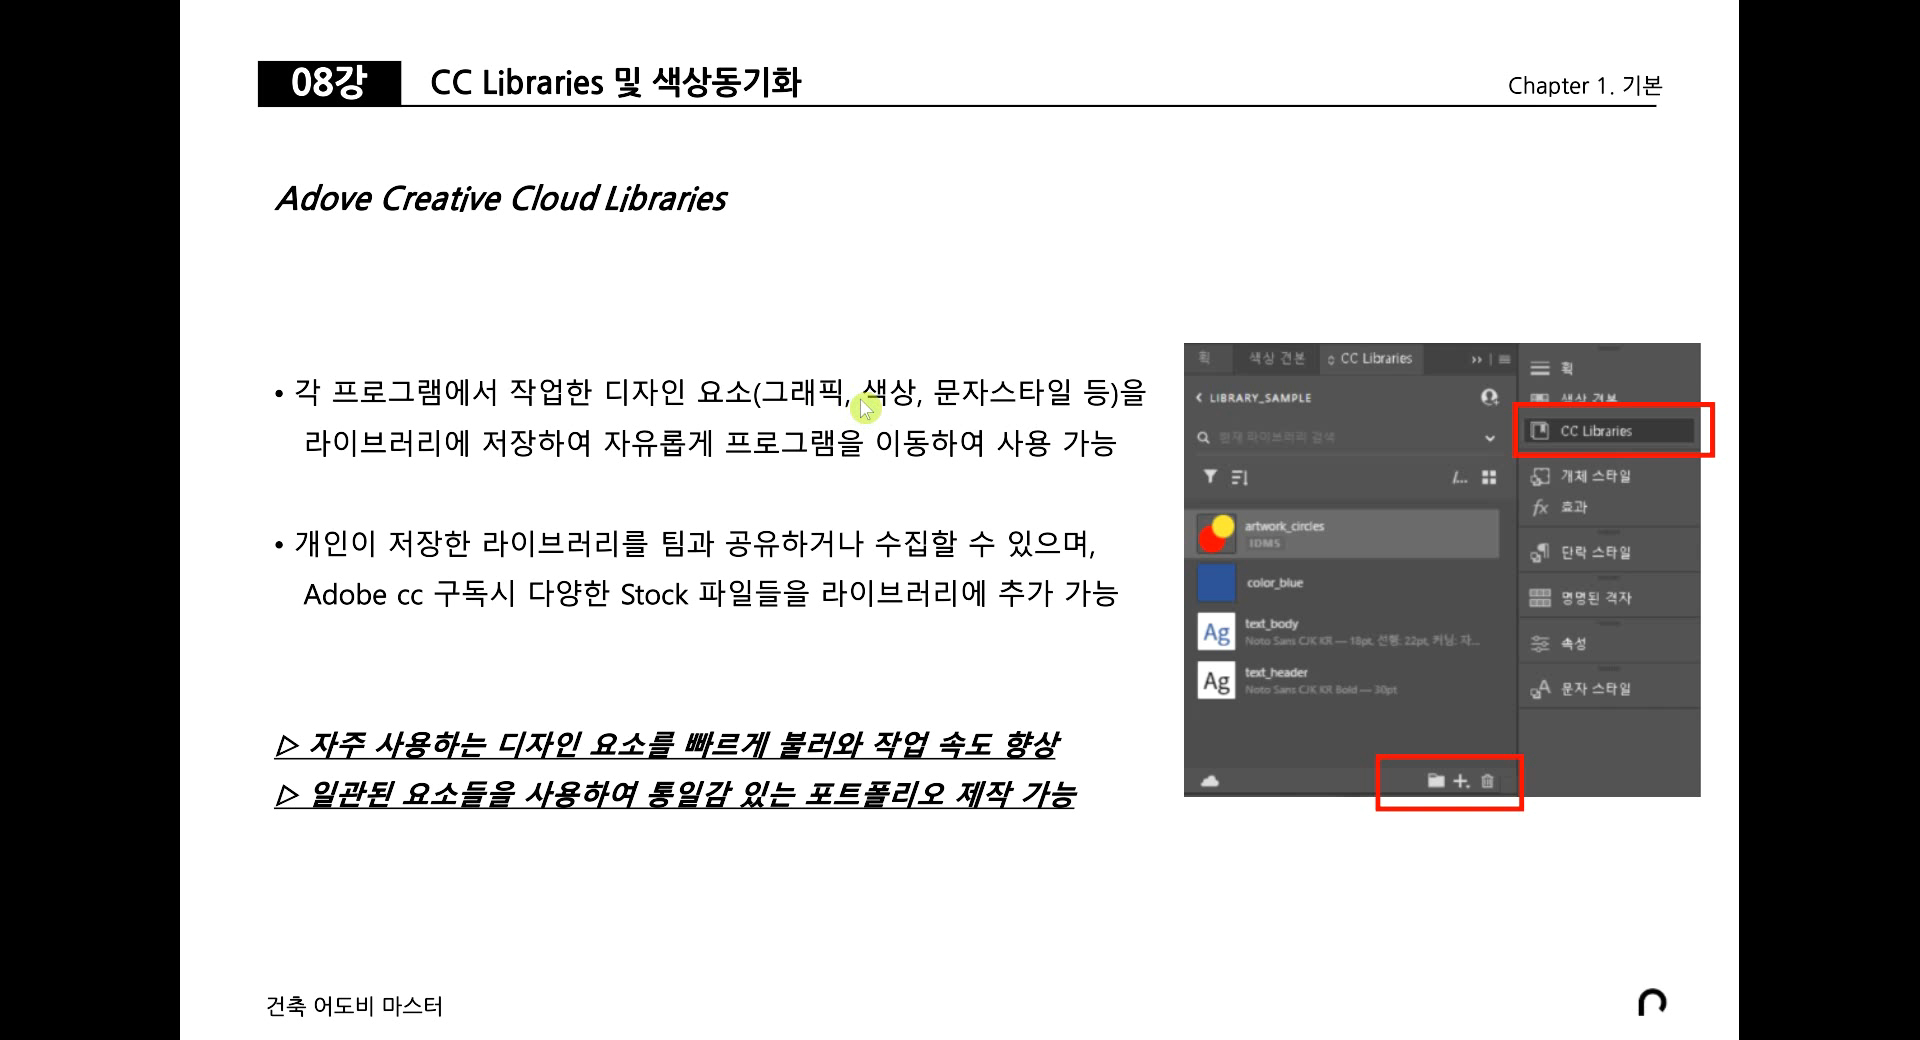This screenshot has width=1920, height=1040.
Task: Switch library to grid view
Action: 1489,478
